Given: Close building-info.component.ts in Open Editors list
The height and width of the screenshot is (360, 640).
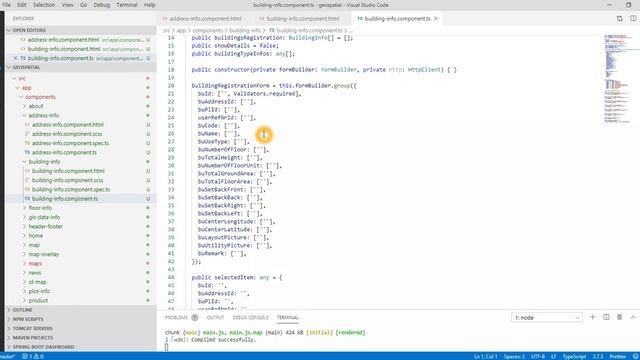Looking at the screenshot, I should pos(16,58).
